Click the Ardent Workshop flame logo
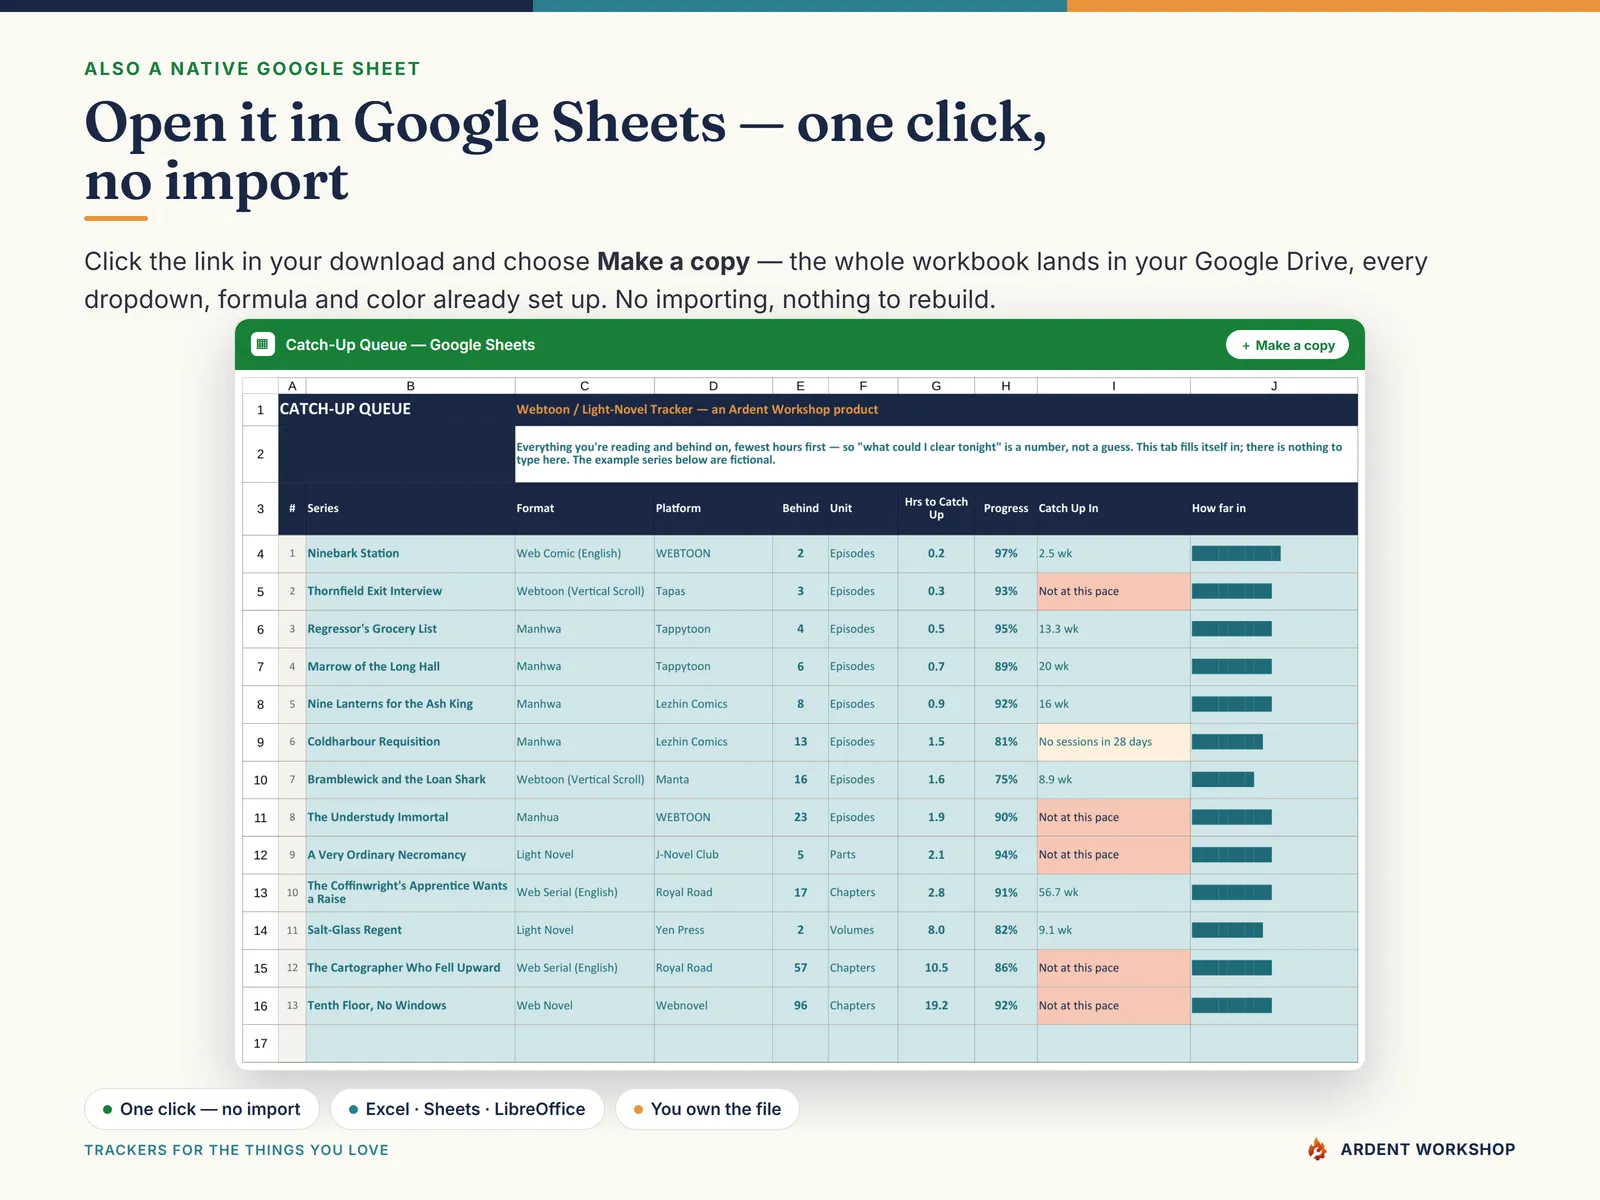Screen dimensions: 1600x1200 [1318, 1149]
